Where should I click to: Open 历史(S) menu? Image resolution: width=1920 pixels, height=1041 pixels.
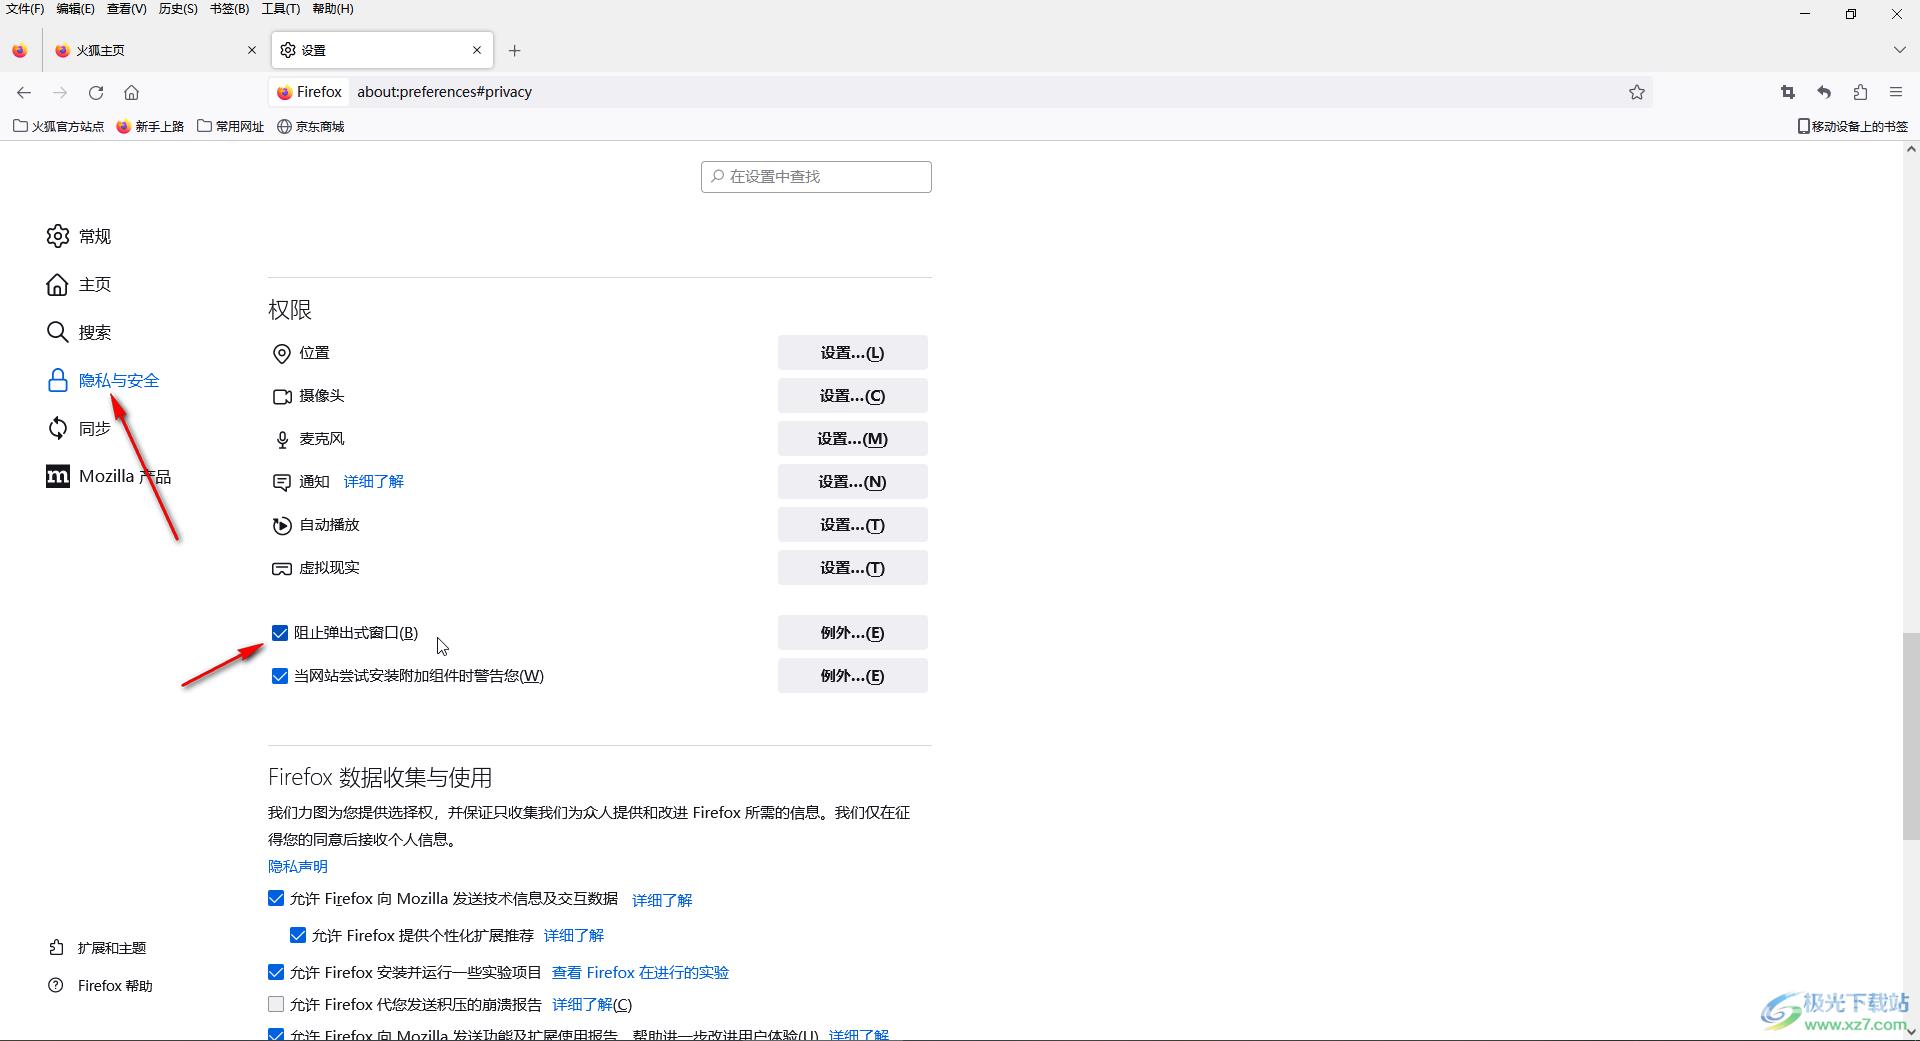click(x=178, y=9)
